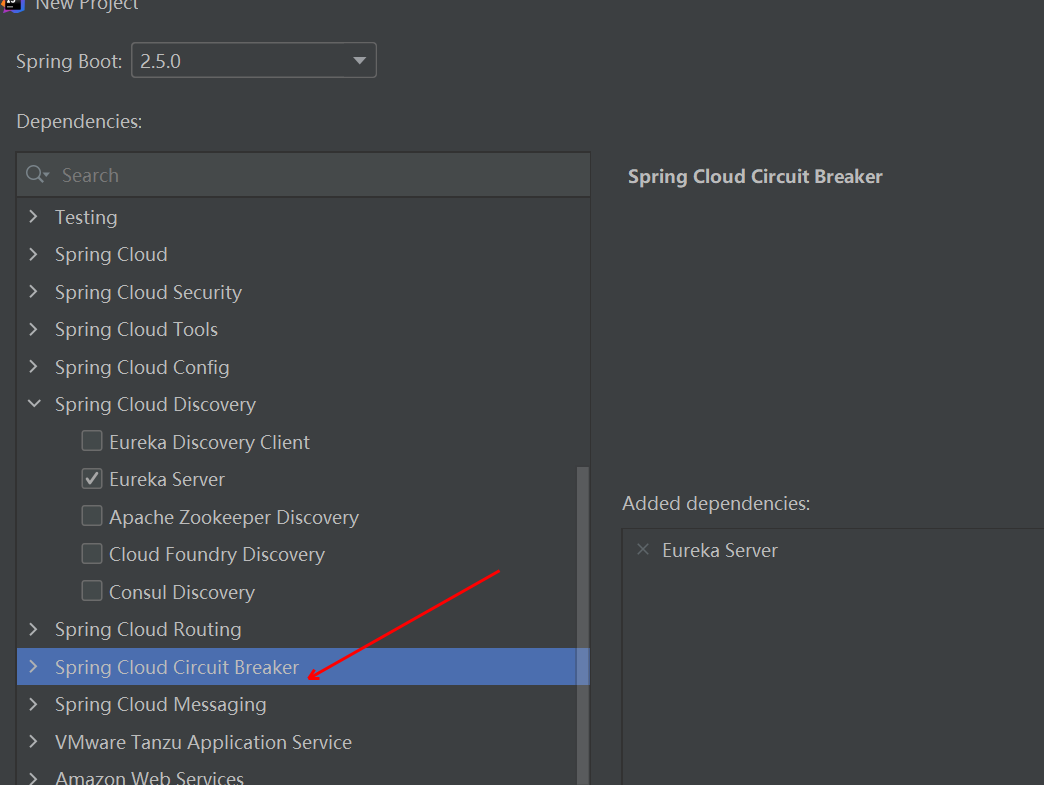This screenshot has width=1044, height=785.
Task: Click the dependency list scrollbar
Action: [583, 626]
